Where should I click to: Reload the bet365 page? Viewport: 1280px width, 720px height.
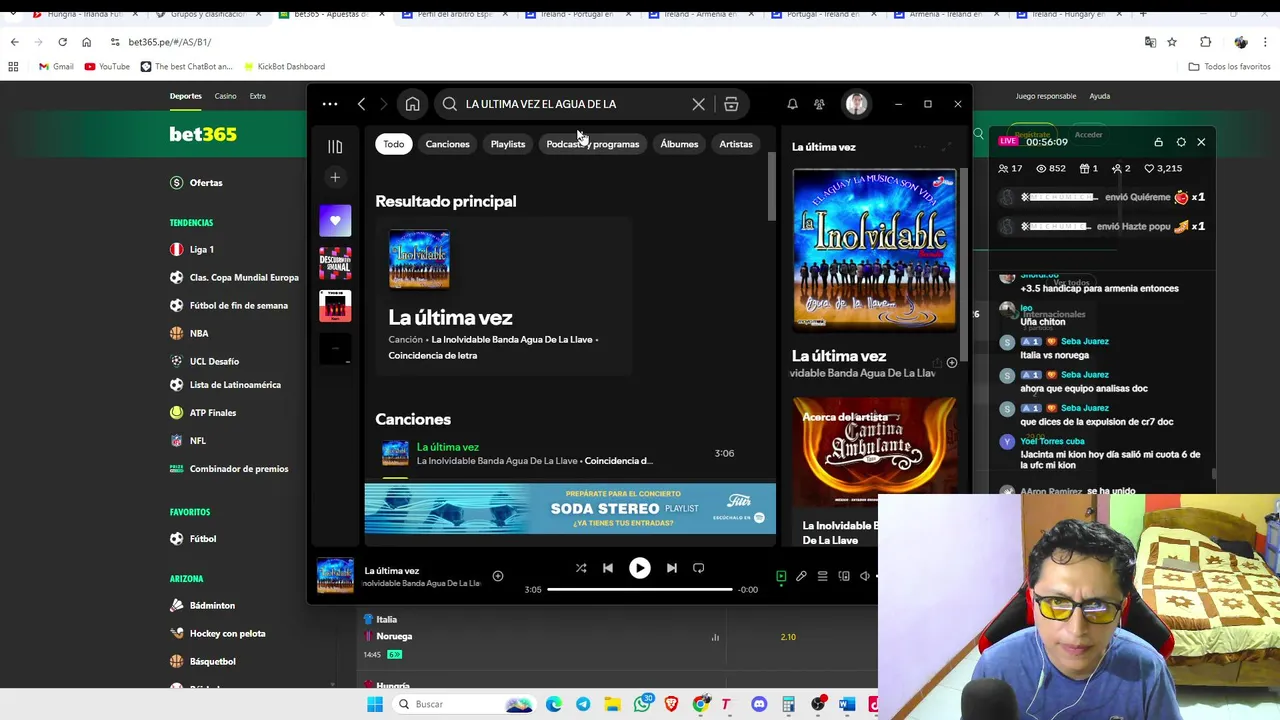(62, 42)
